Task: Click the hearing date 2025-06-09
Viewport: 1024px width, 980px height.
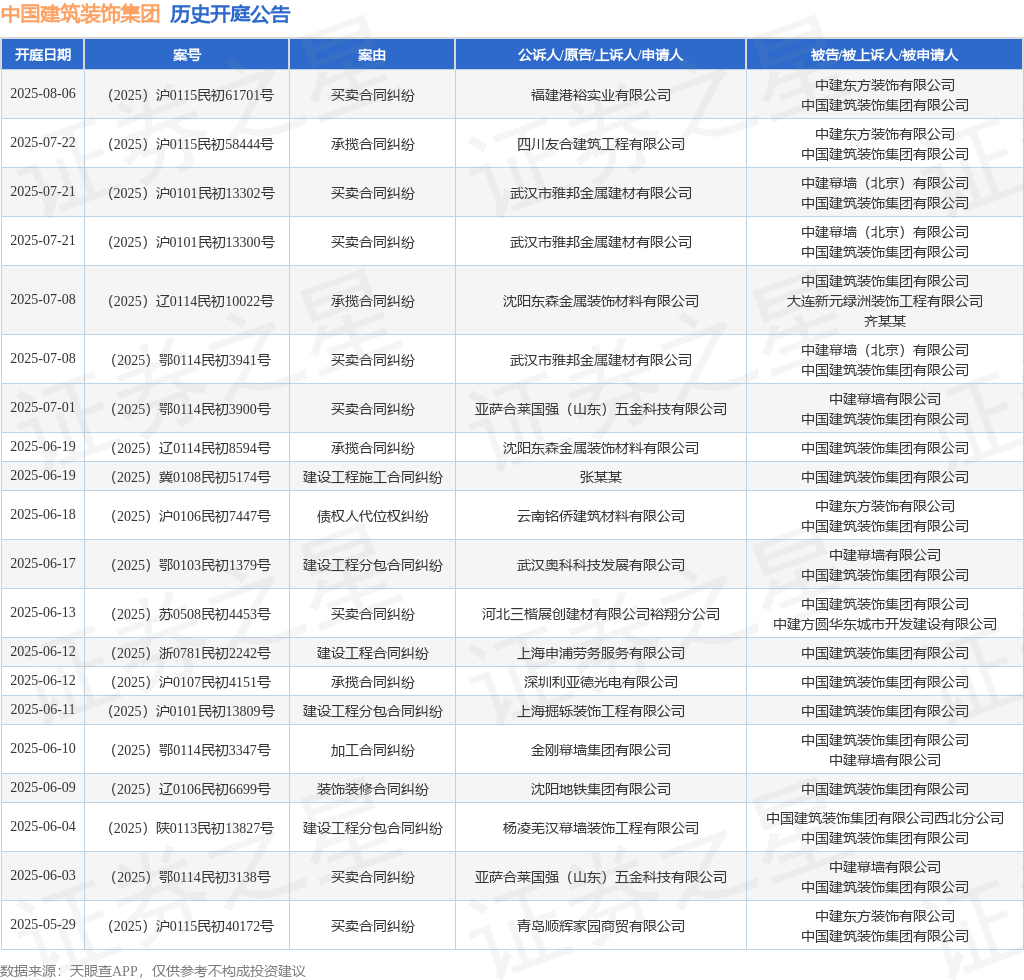Action: click(43, 787)
